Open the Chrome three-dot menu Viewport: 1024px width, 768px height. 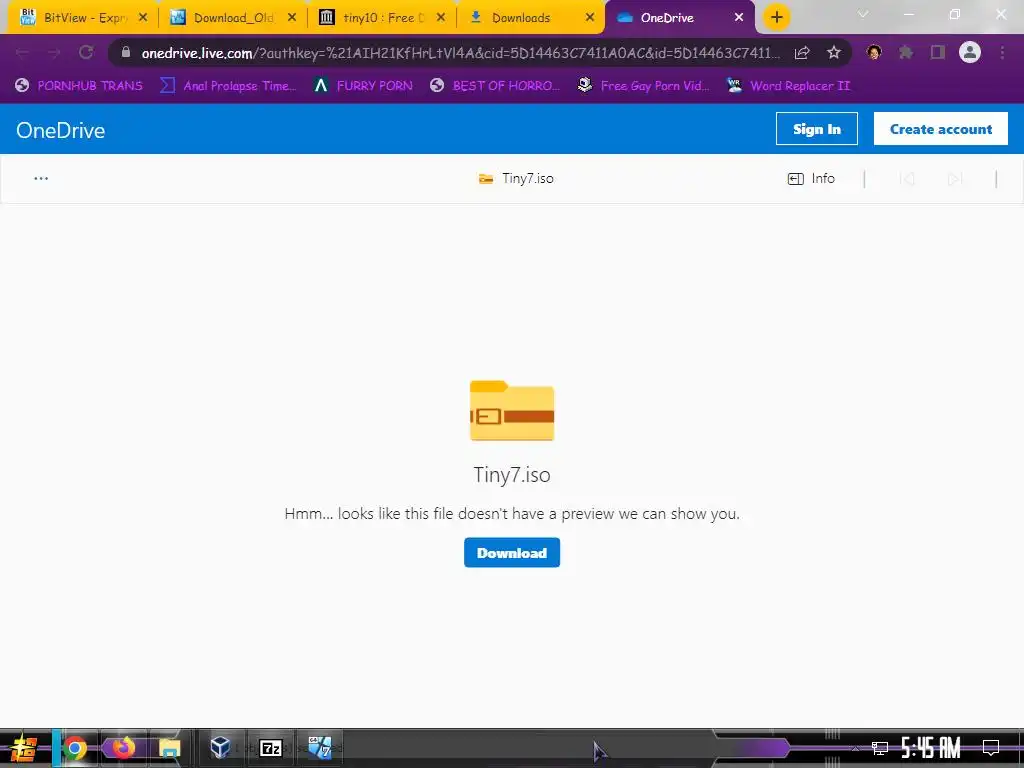(1002, 52)
